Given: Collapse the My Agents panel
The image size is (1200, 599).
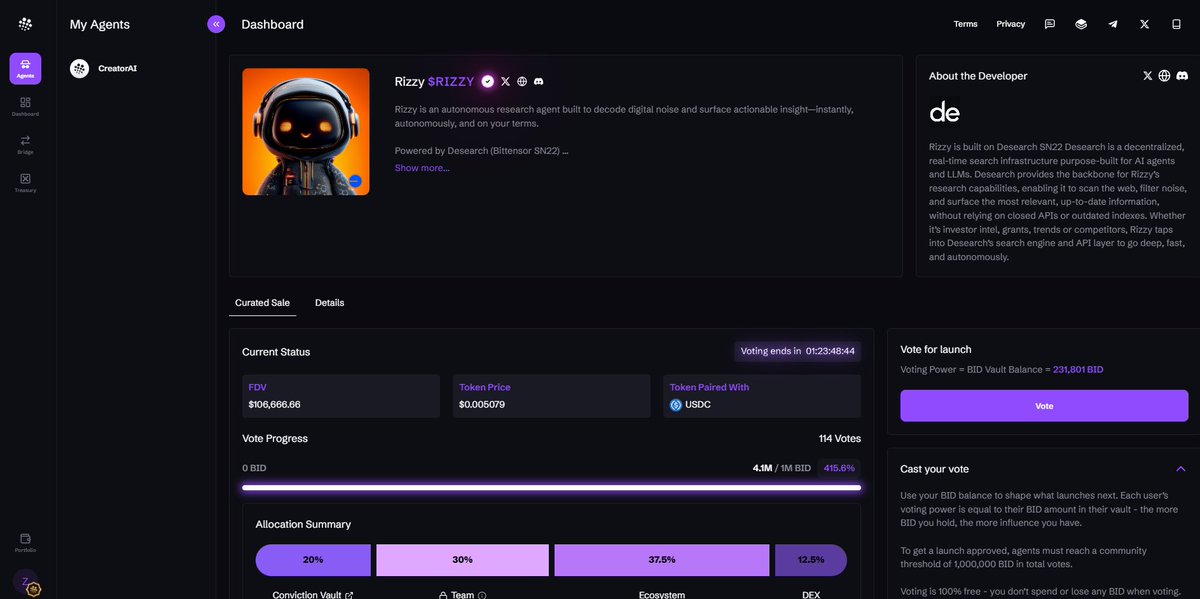Looking at the screenshot, I should click(216, 24).
